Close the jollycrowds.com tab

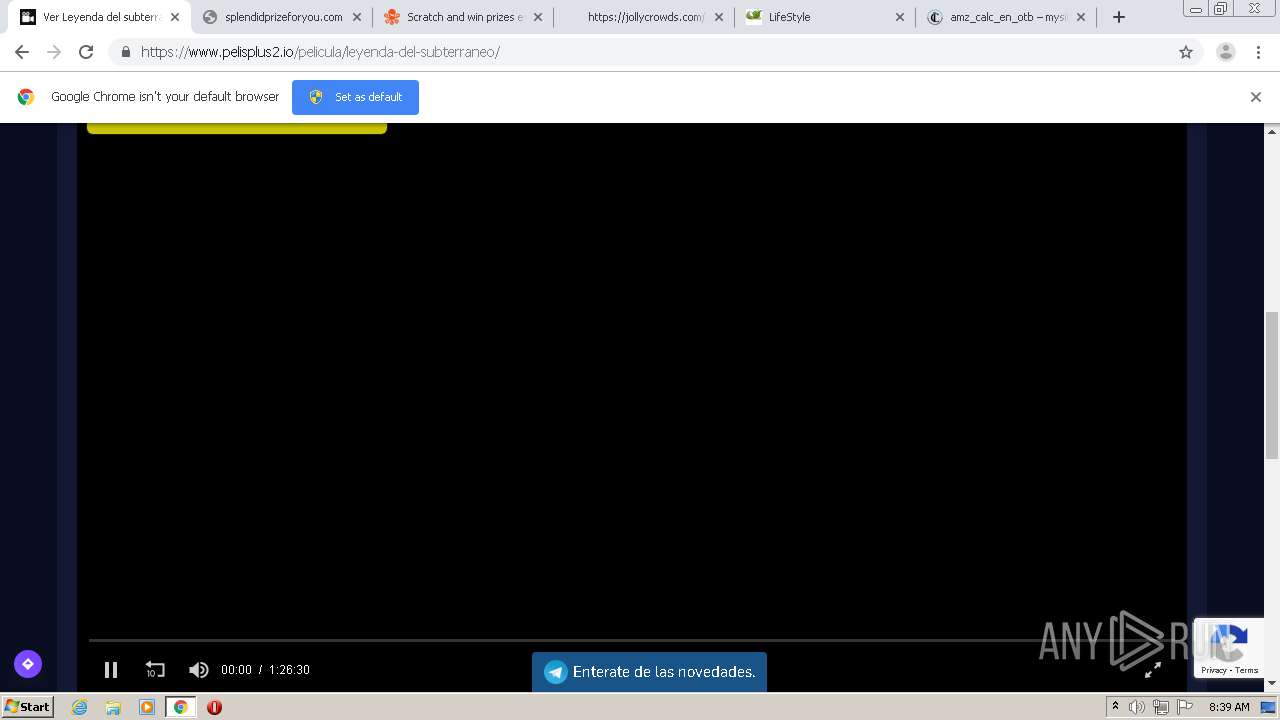point(719,17)
